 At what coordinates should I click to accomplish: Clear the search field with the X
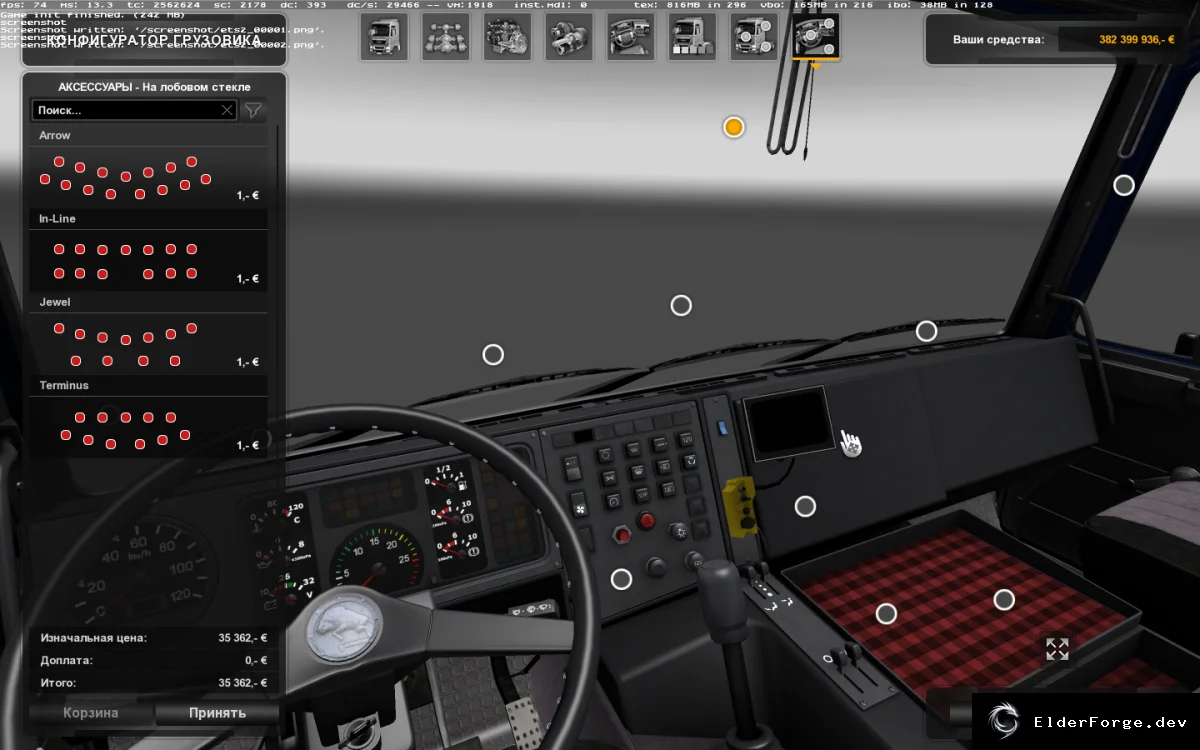[x=227, y=110]
